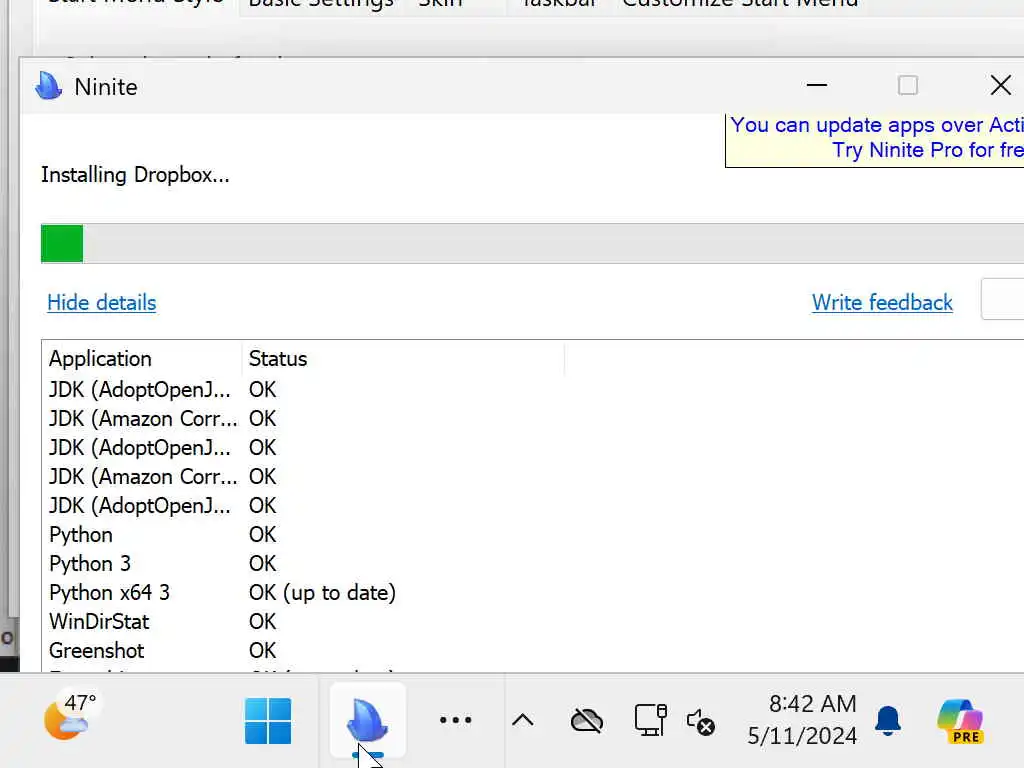1024x768 pixels.
Task: Launch Copilot preview from the taskbar
Action: [959, 721]
